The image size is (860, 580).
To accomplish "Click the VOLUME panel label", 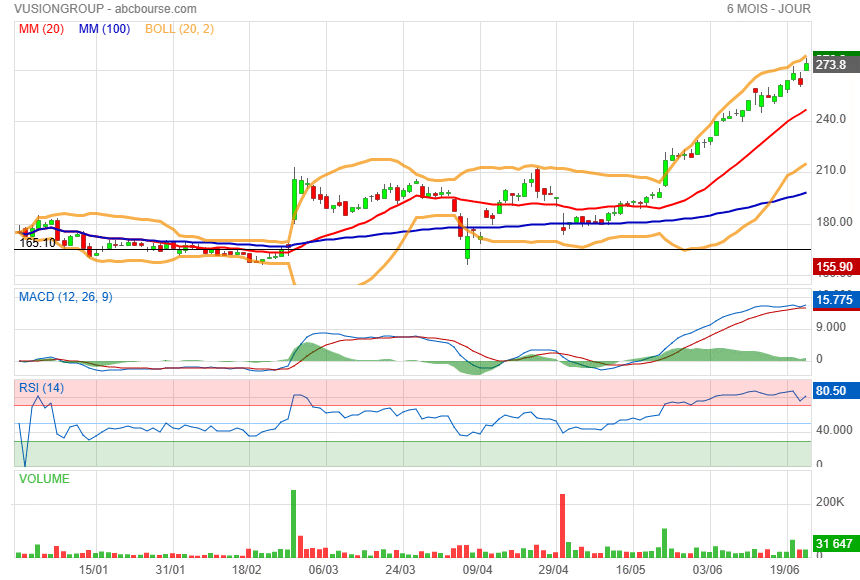I will [x=45, y=479].
